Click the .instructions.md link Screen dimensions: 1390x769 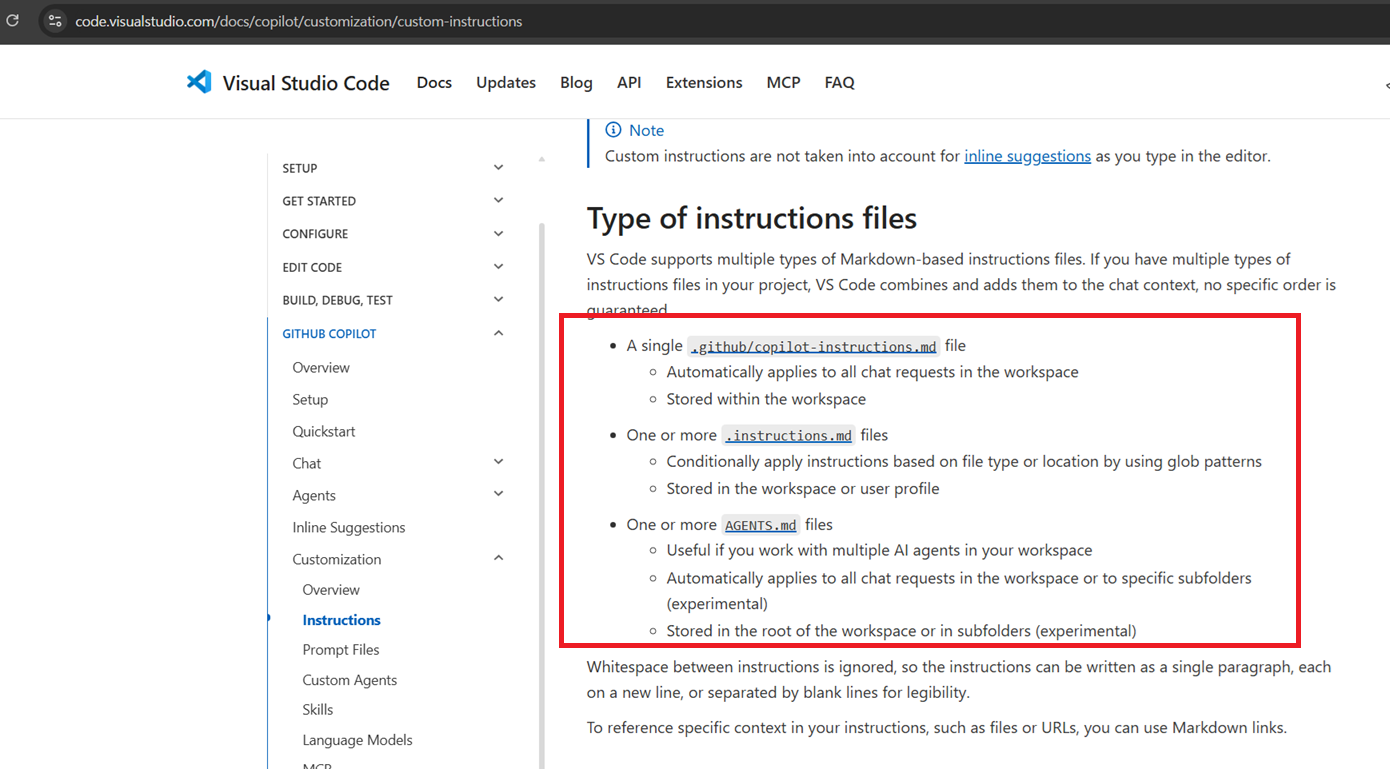point(789,435)
